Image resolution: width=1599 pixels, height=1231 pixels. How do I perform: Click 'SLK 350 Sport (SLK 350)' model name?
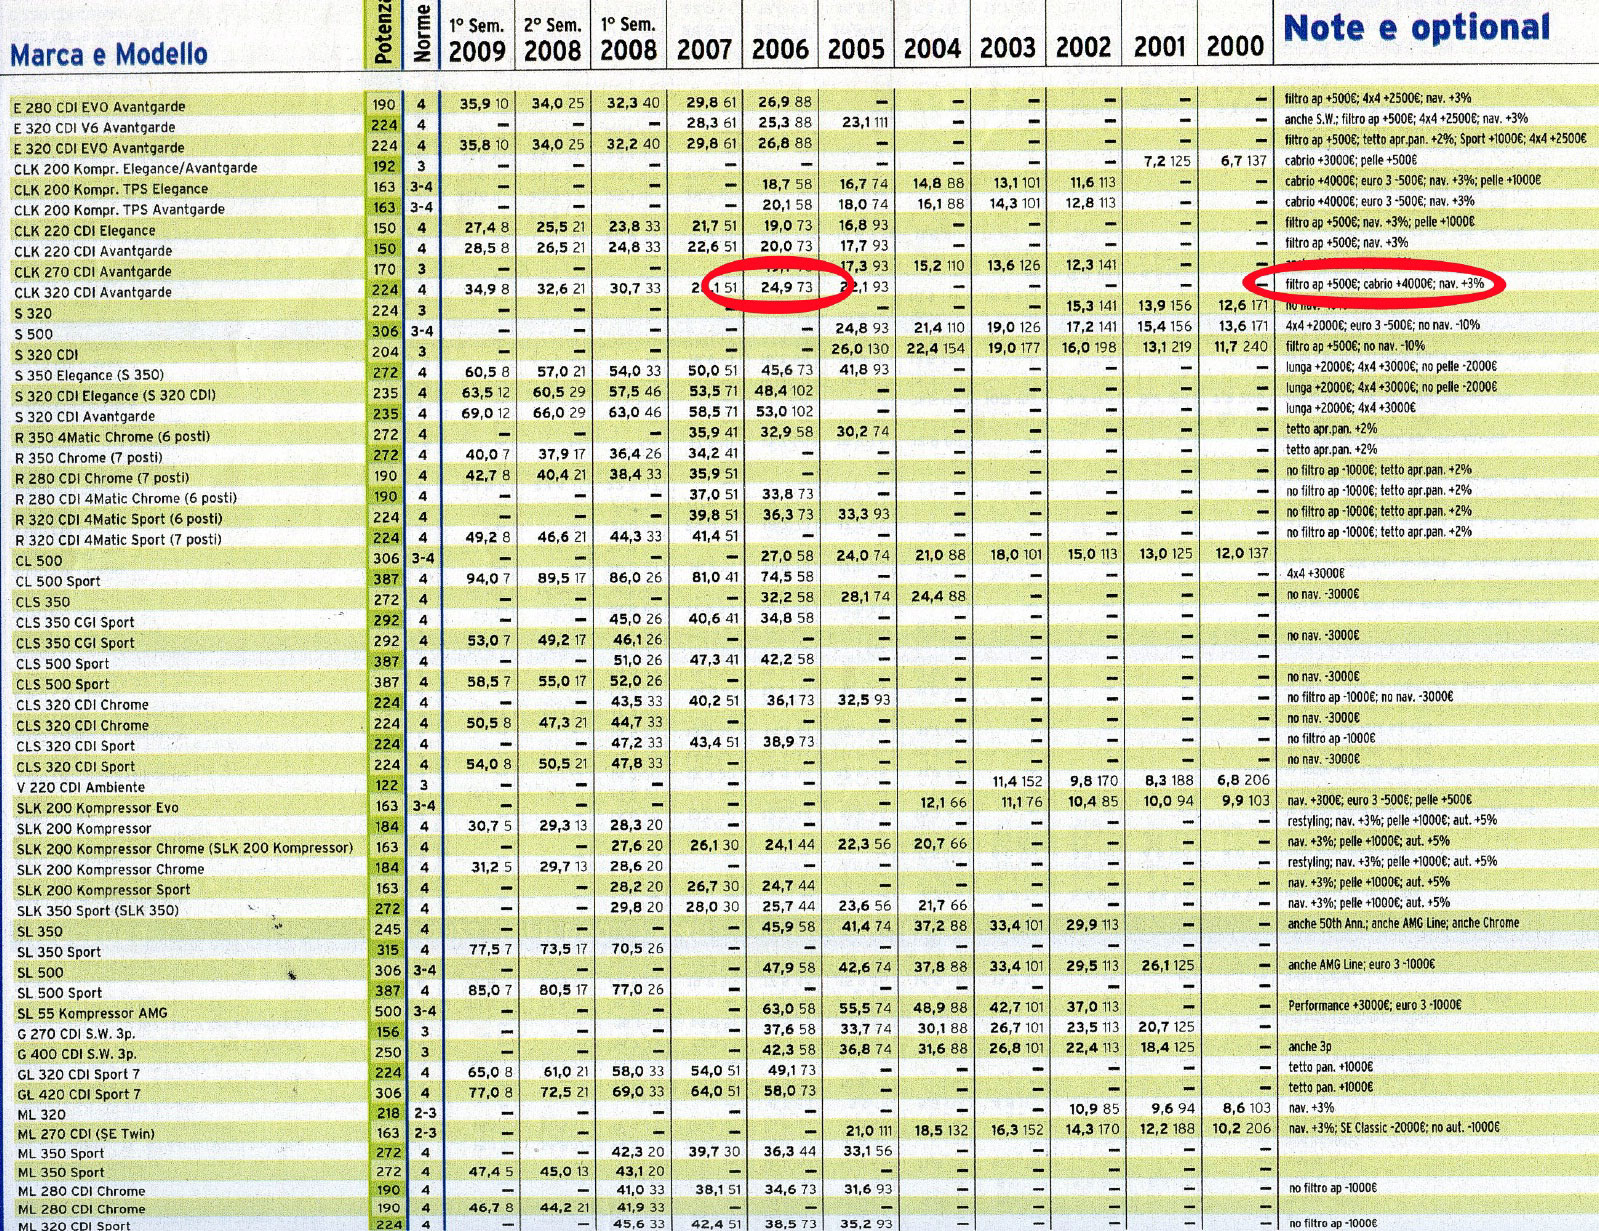coord(97,911)
